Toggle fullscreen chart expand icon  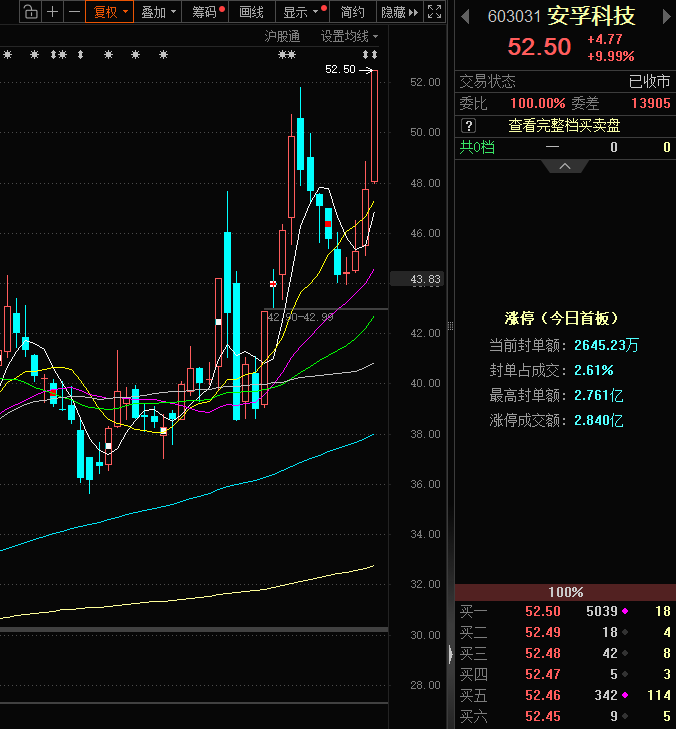(434, 12)
